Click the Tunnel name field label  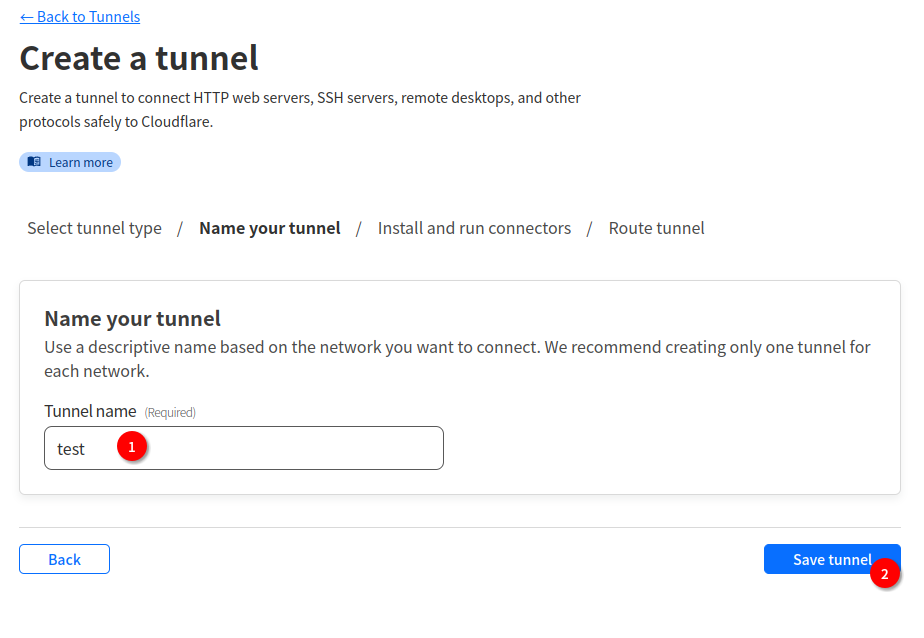[90, 411]
